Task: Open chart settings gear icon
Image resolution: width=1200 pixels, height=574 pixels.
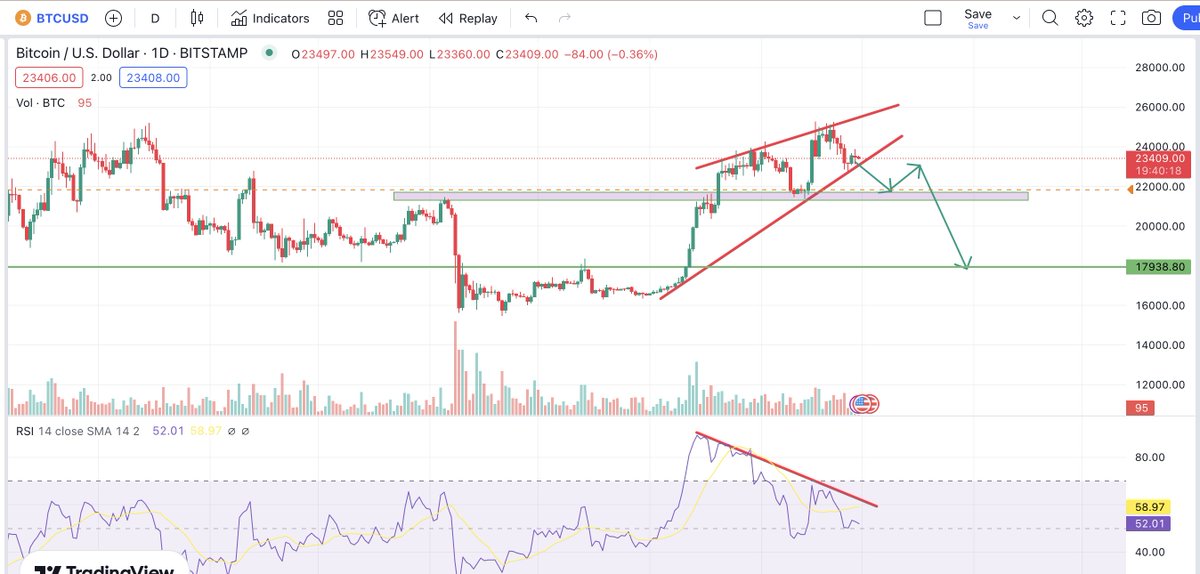Action: [1084, 18]
